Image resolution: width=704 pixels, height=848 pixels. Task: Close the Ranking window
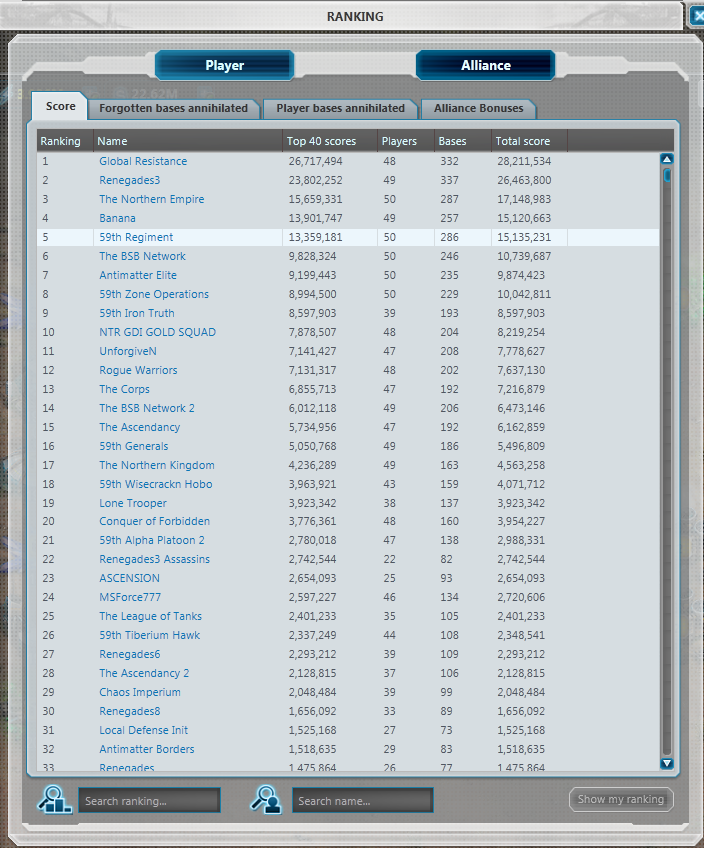(x=698, y=16)
